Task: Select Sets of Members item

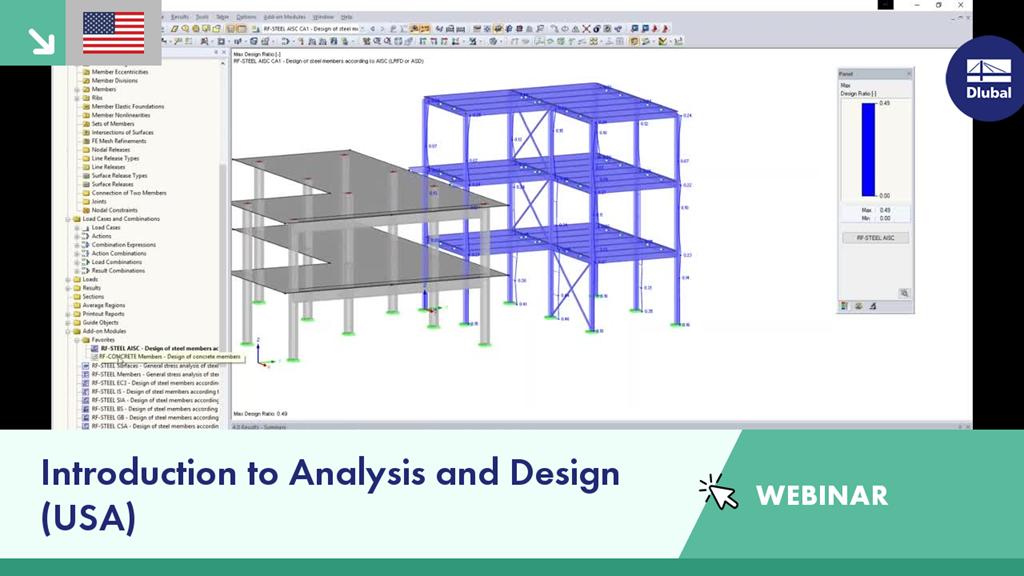Action: coord(112,123)
